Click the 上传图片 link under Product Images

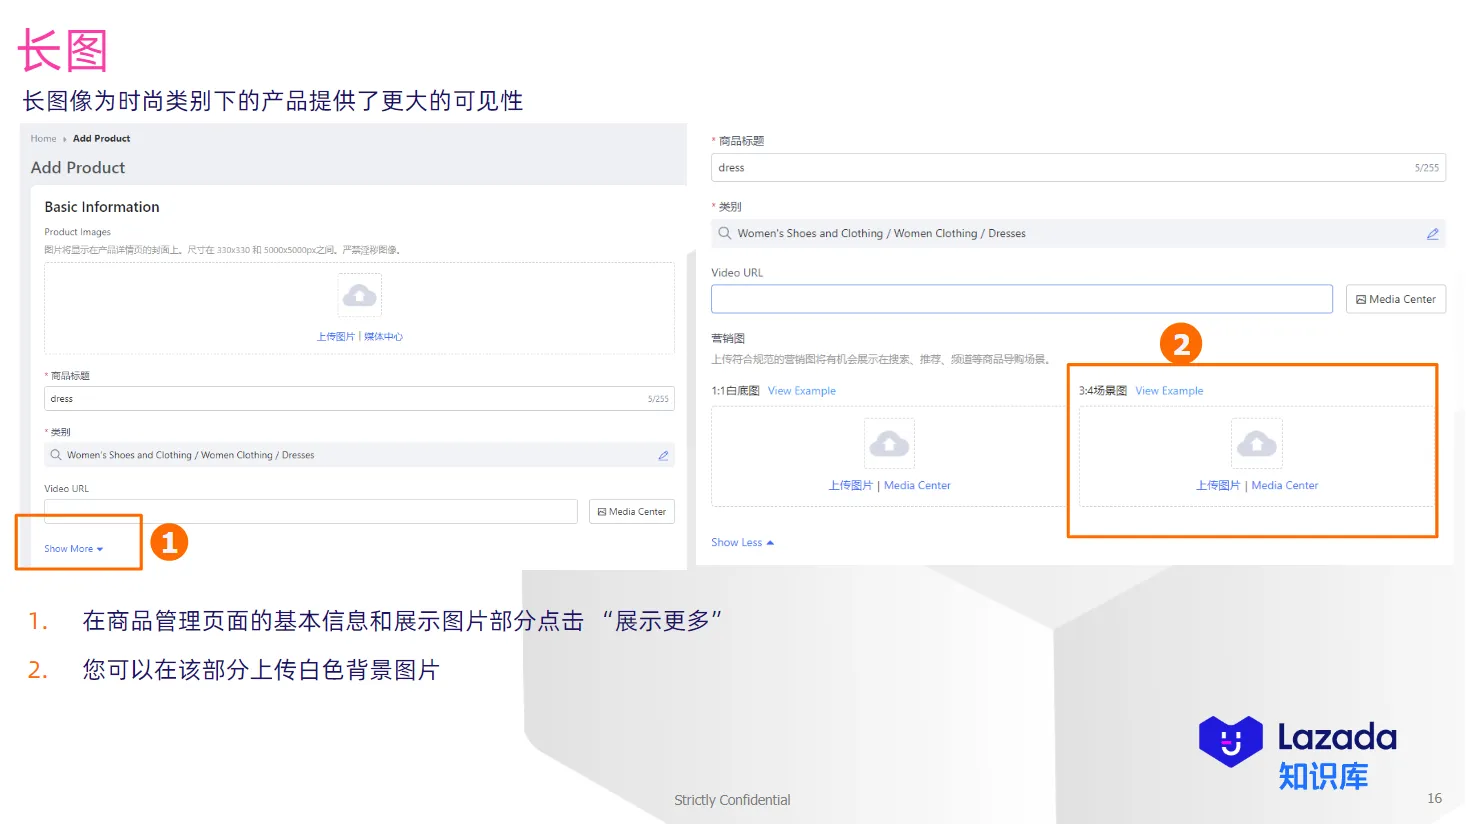point(336,336)
